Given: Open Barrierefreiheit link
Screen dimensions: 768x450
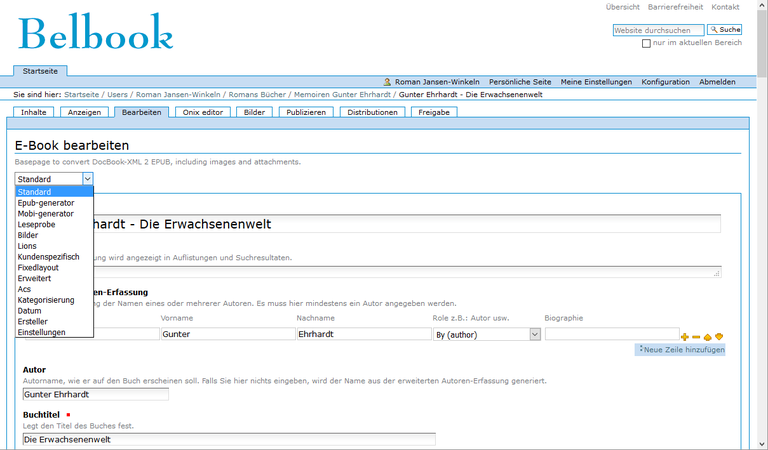Looking at the screenshot, I should (675, 7).
